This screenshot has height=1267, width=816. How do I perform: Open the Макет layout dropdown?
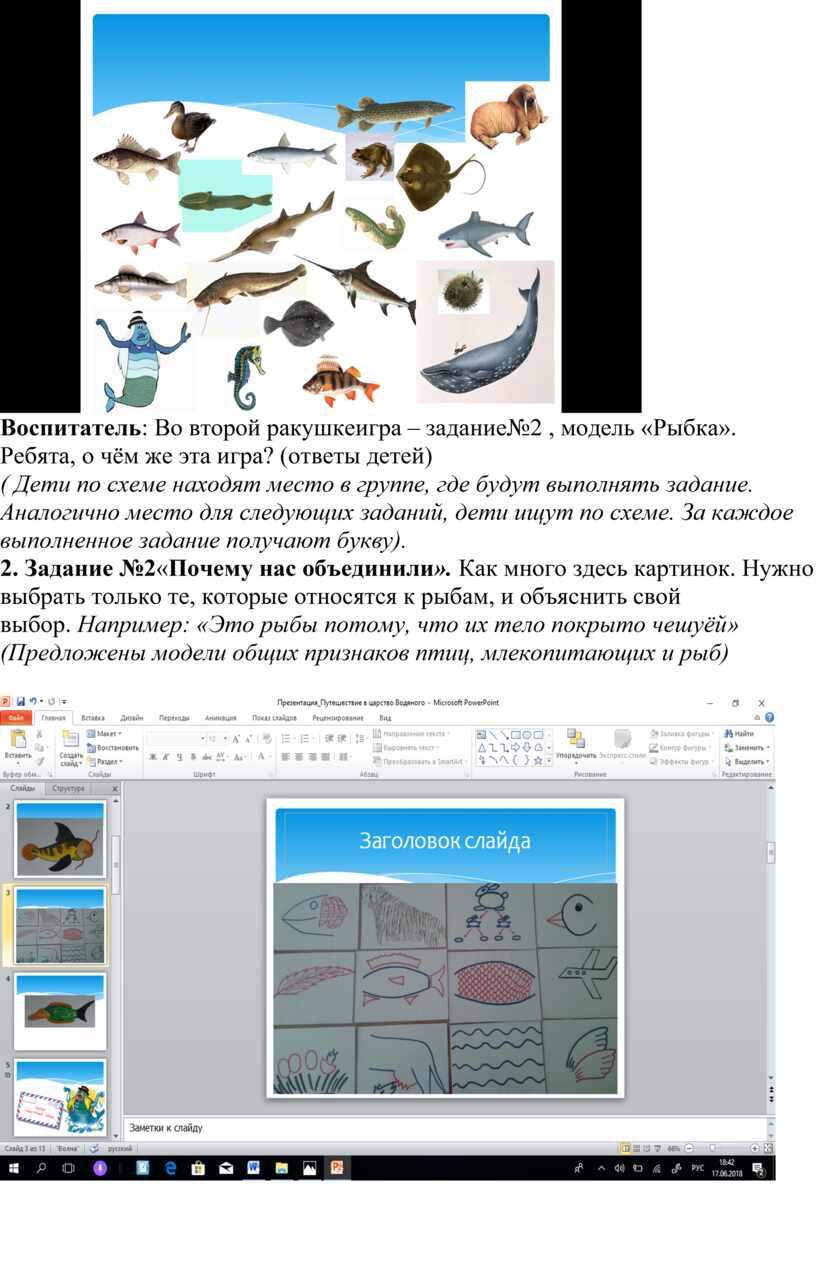(x=104, y=733)
